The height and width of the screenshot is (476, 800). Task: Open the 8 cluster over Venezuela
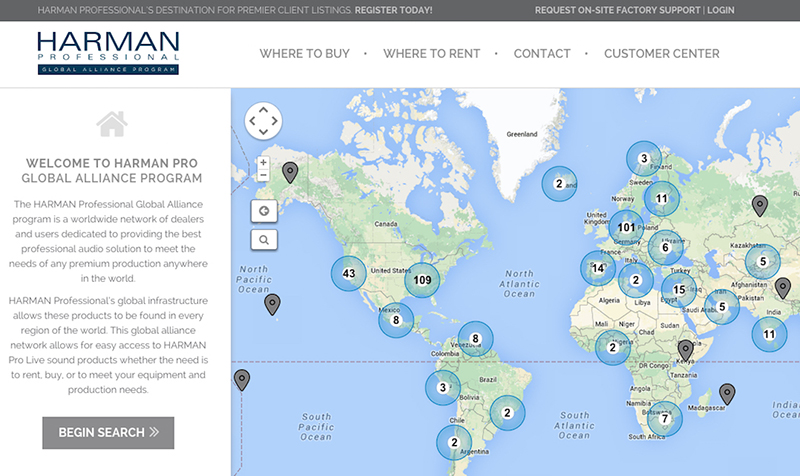click(475, 338)
